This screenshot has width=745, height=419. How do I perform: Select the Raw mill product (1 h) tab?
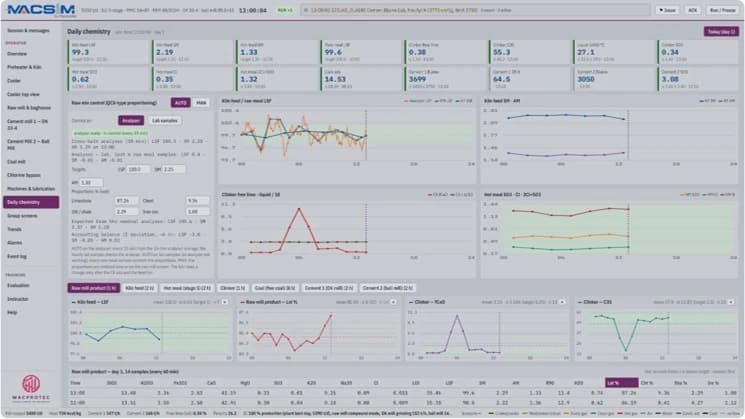pos(94,288)
